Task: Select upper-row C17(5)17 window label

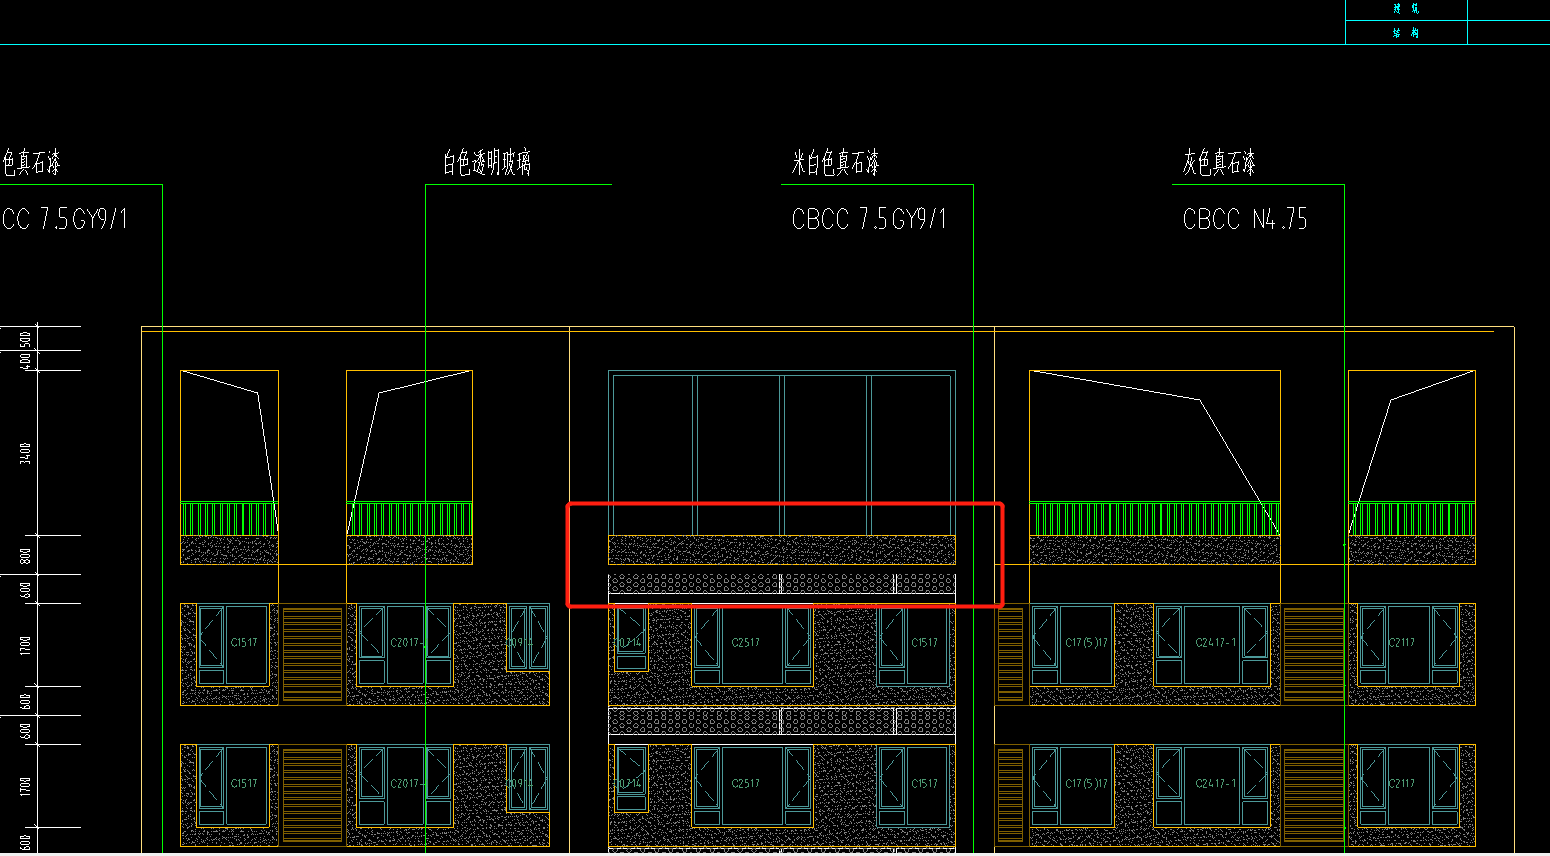Action: click(1087, 643)
